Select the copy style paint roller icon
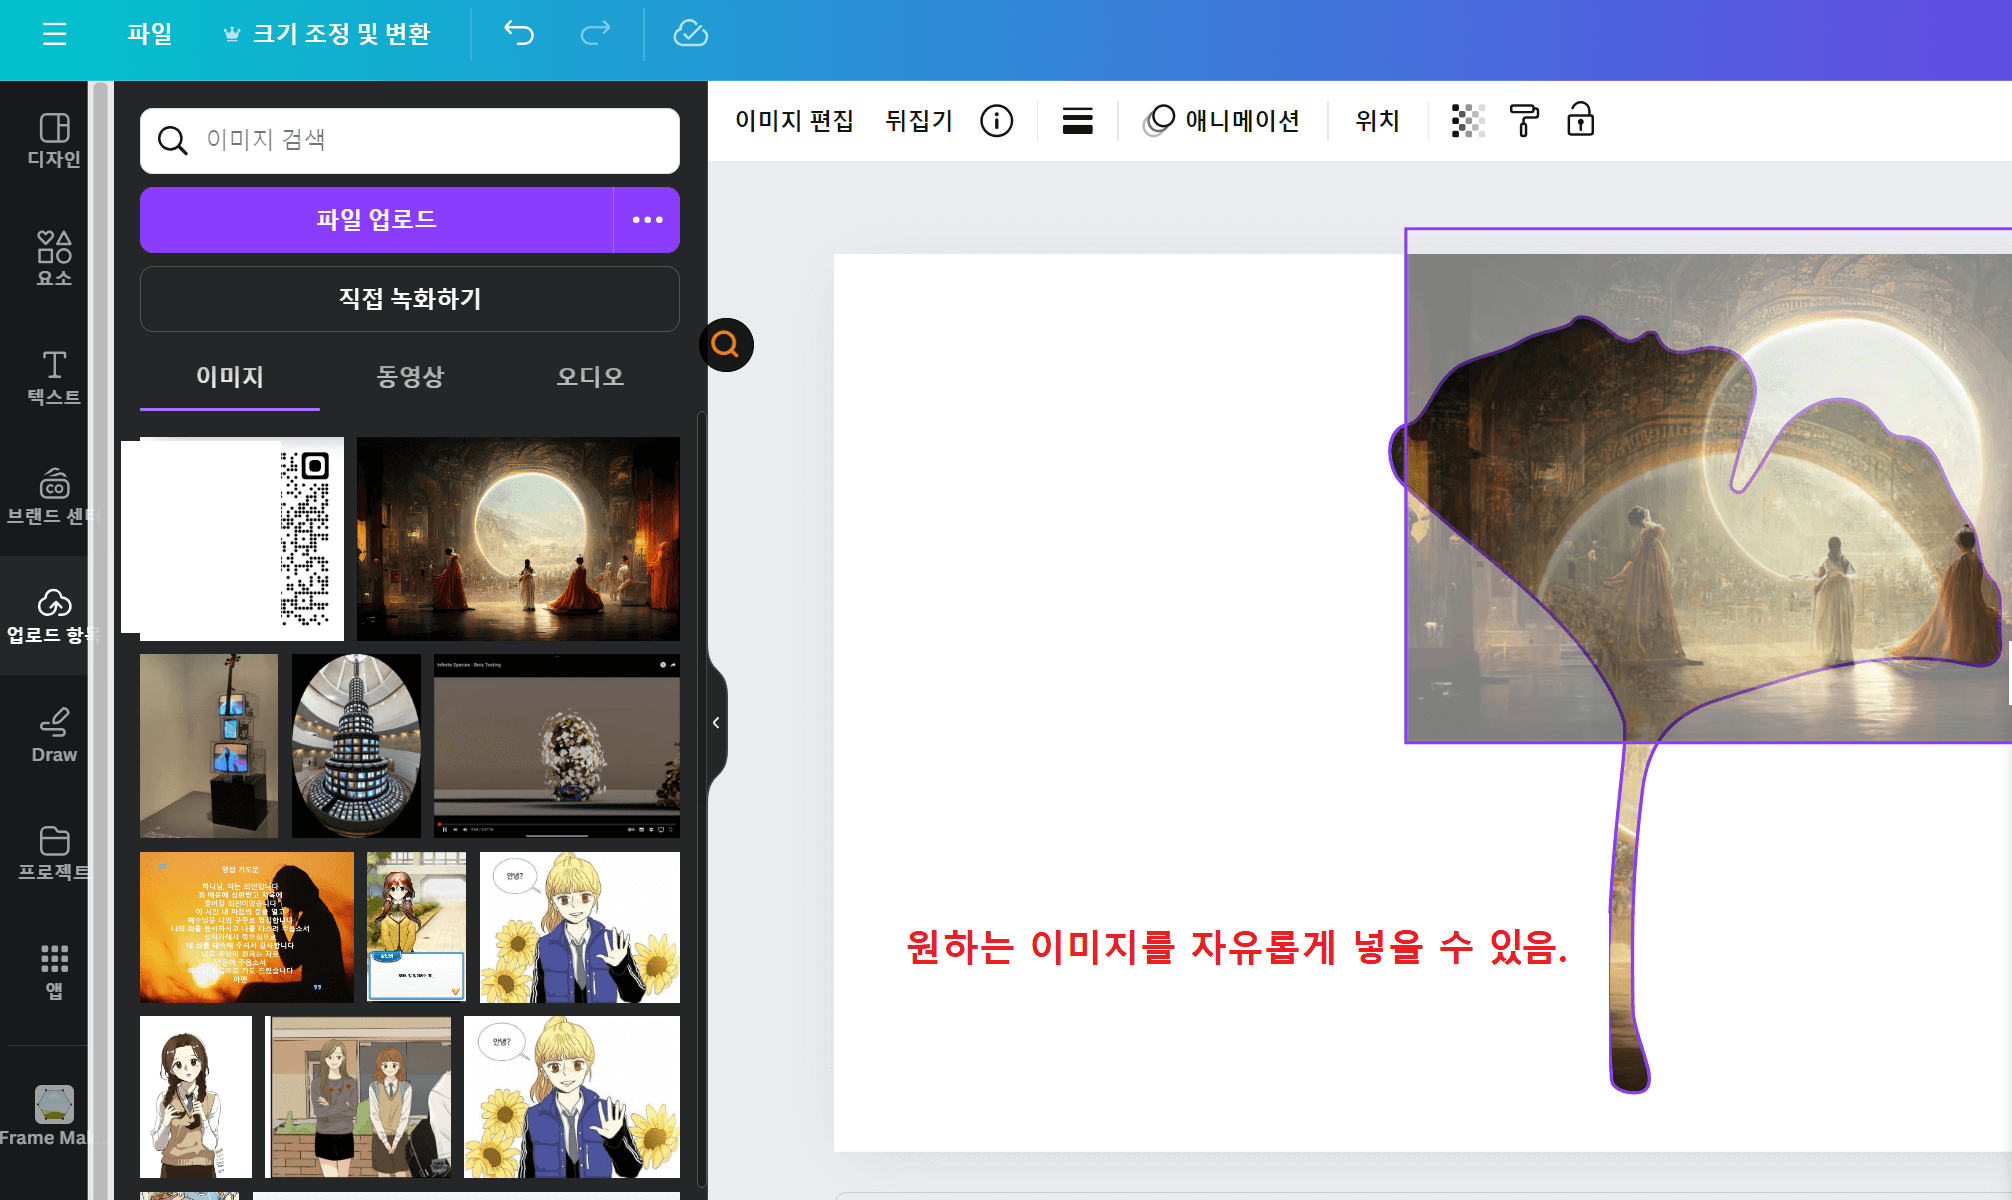2012x1200 pixels. pos(1523,121)
